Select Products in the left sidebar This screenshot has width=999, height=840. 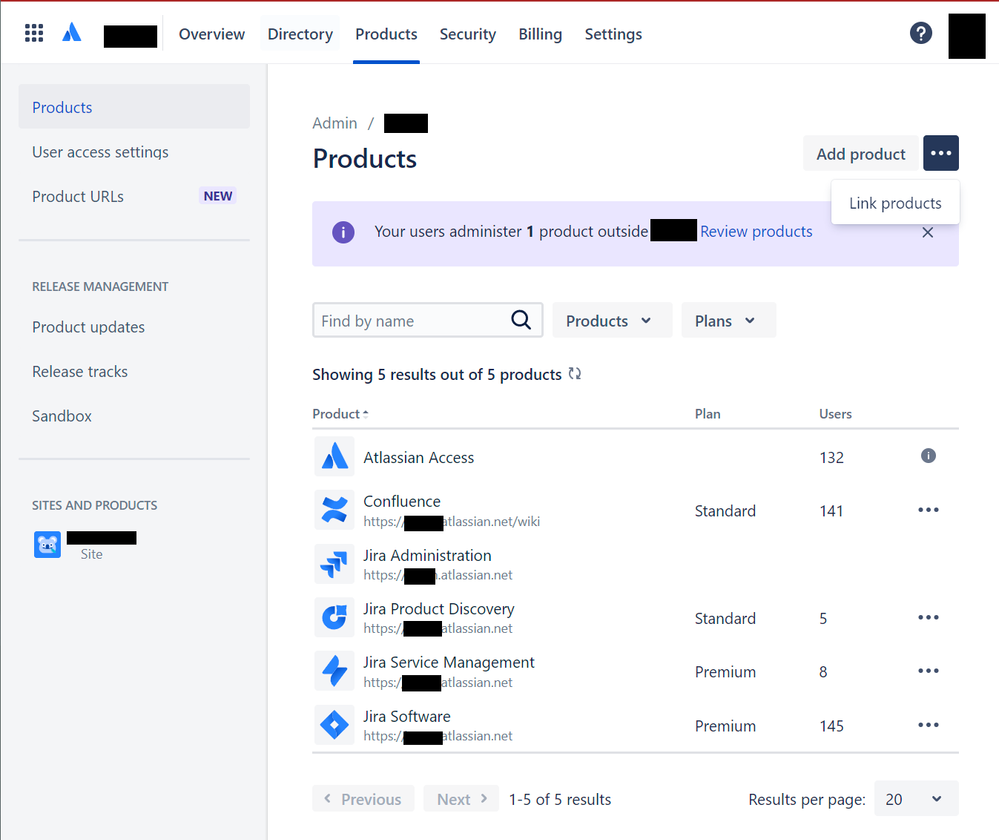pos(134,107)
